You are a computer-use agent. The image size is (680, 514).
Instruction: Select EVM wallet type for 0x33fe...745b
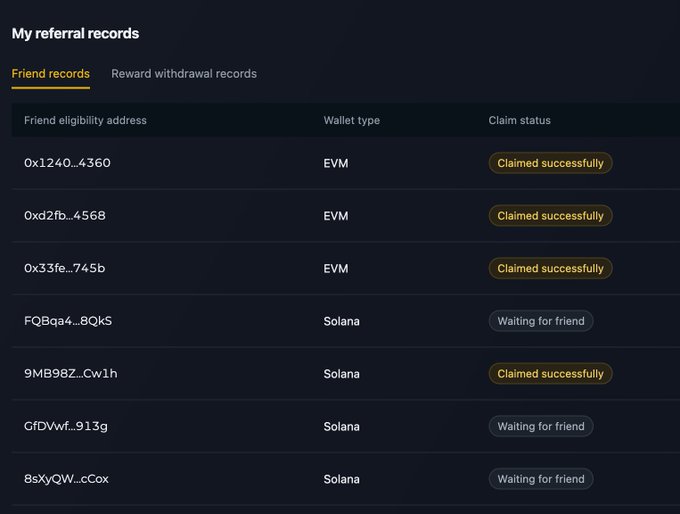pyautogui.click(x=336, y=268)
